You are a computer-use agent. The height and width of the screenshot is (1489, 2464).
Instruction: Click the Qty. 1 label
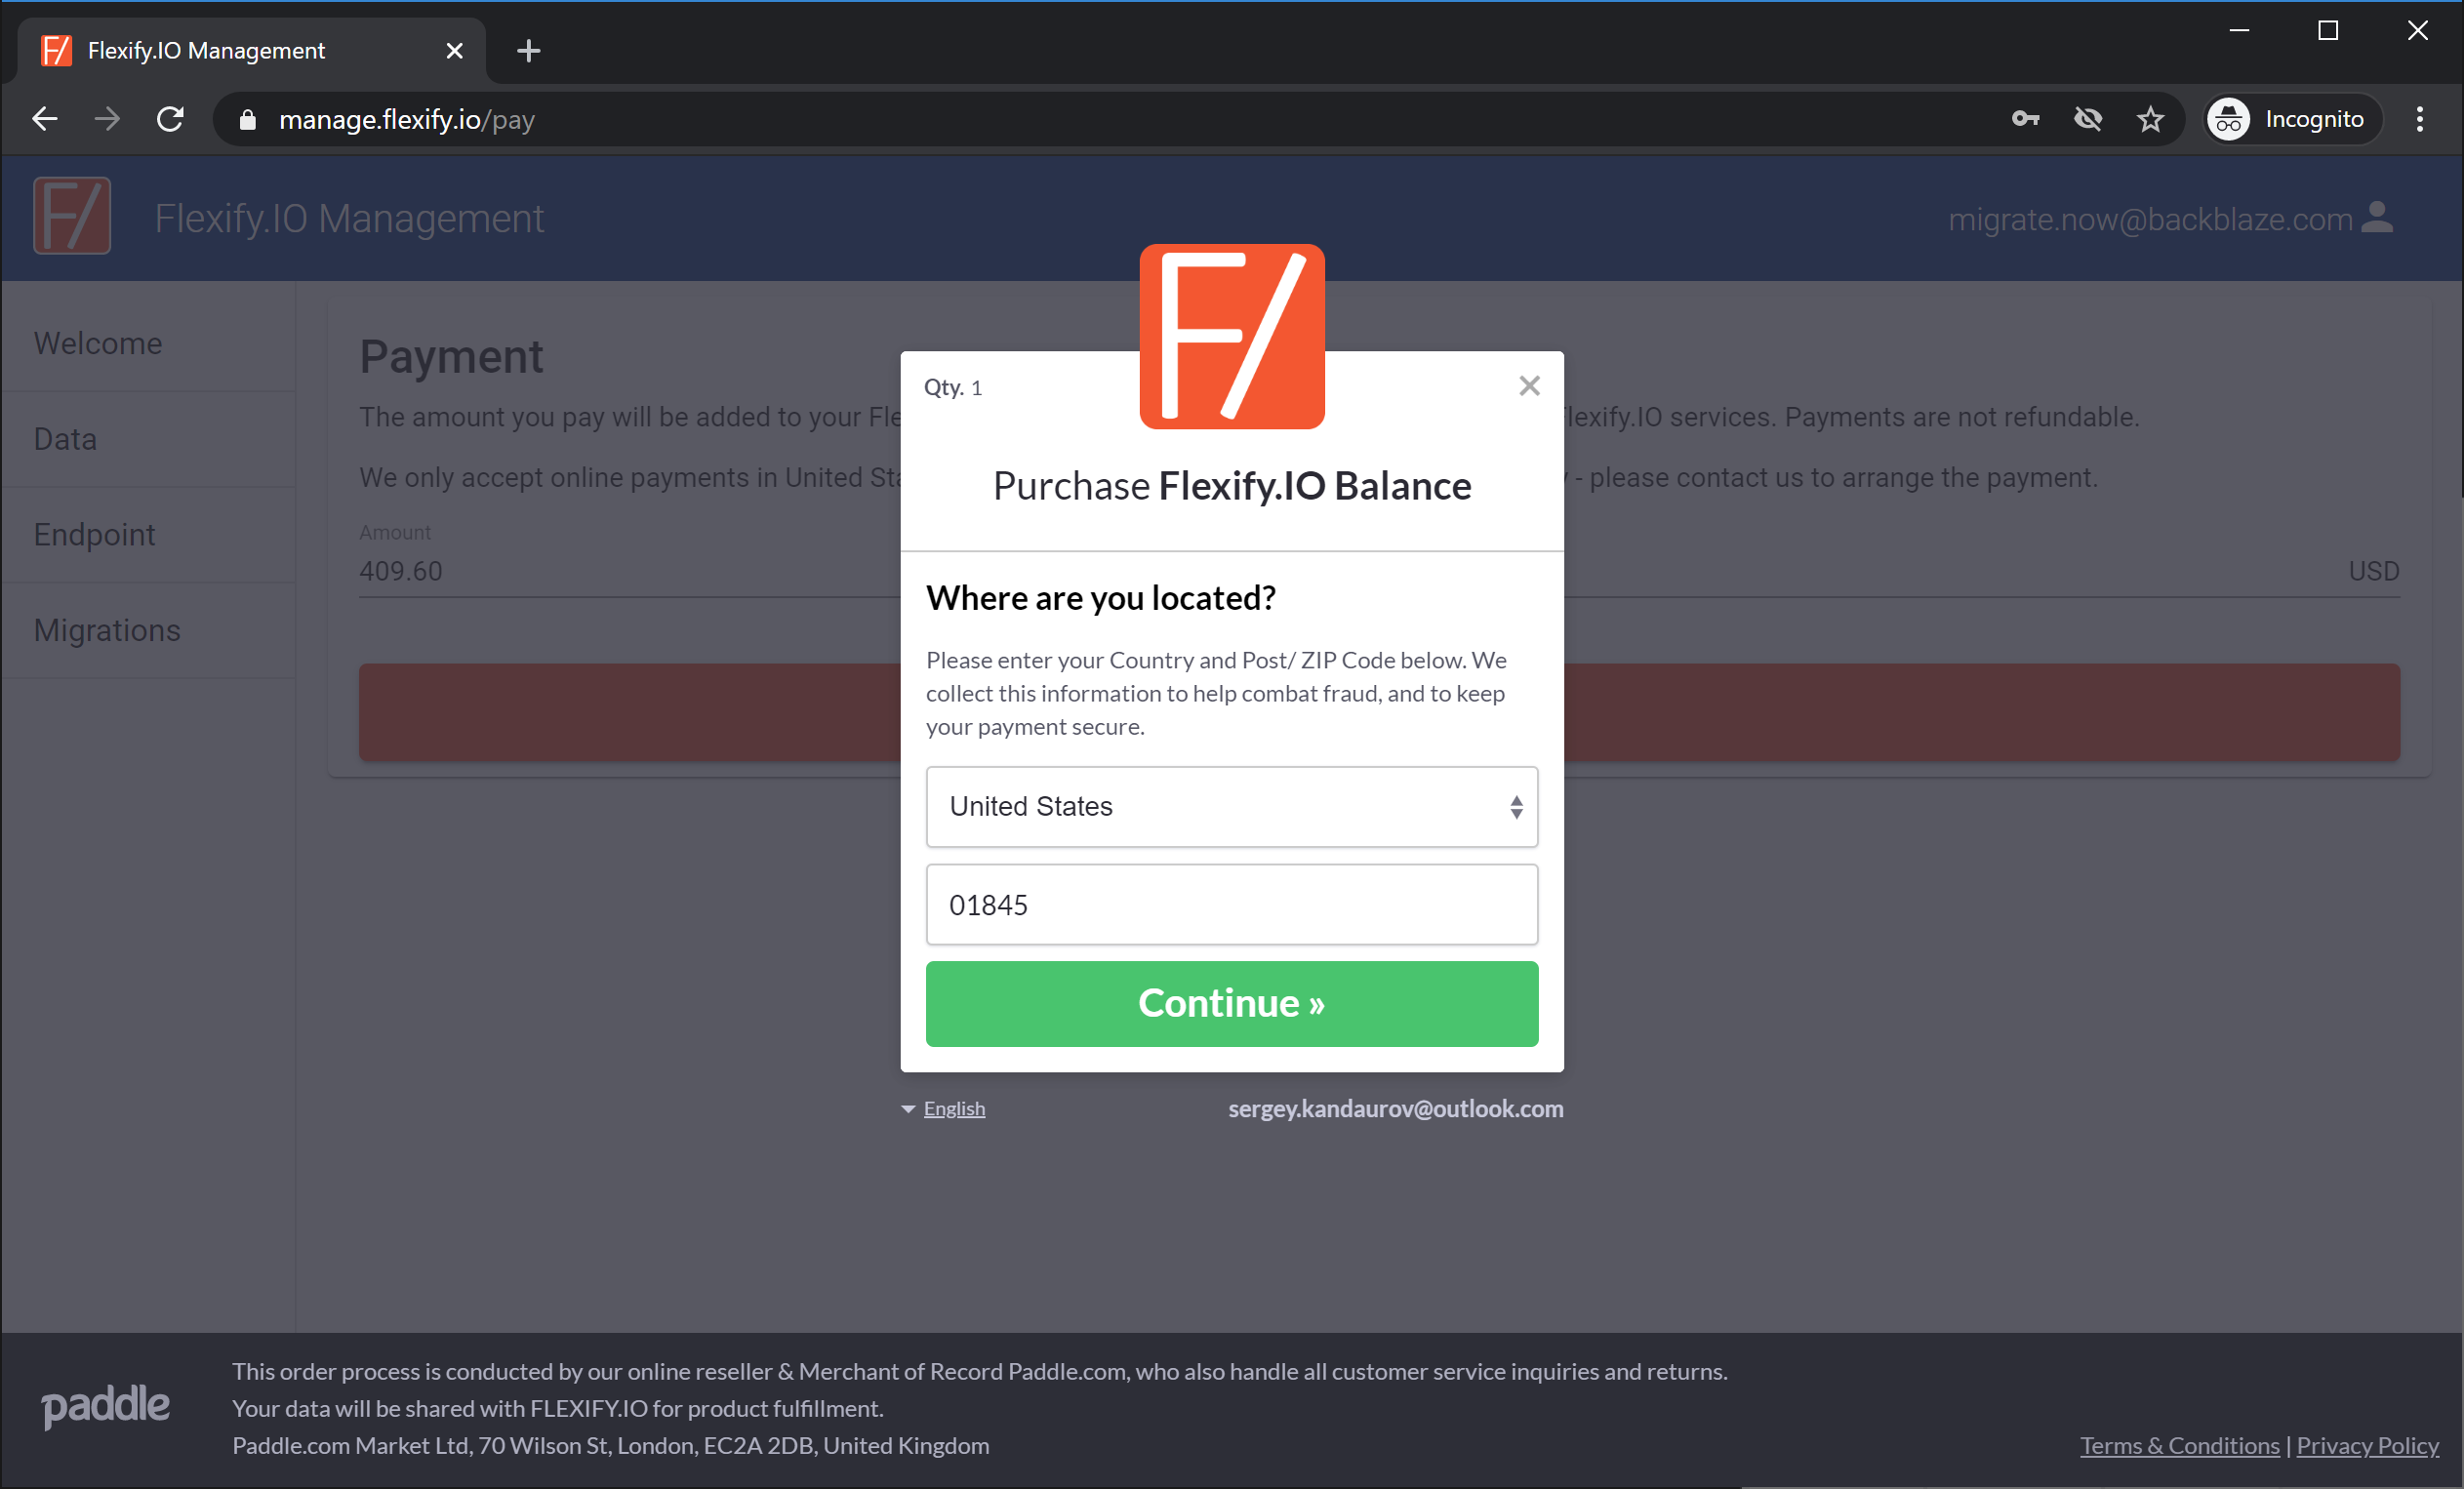click(953, 387)
